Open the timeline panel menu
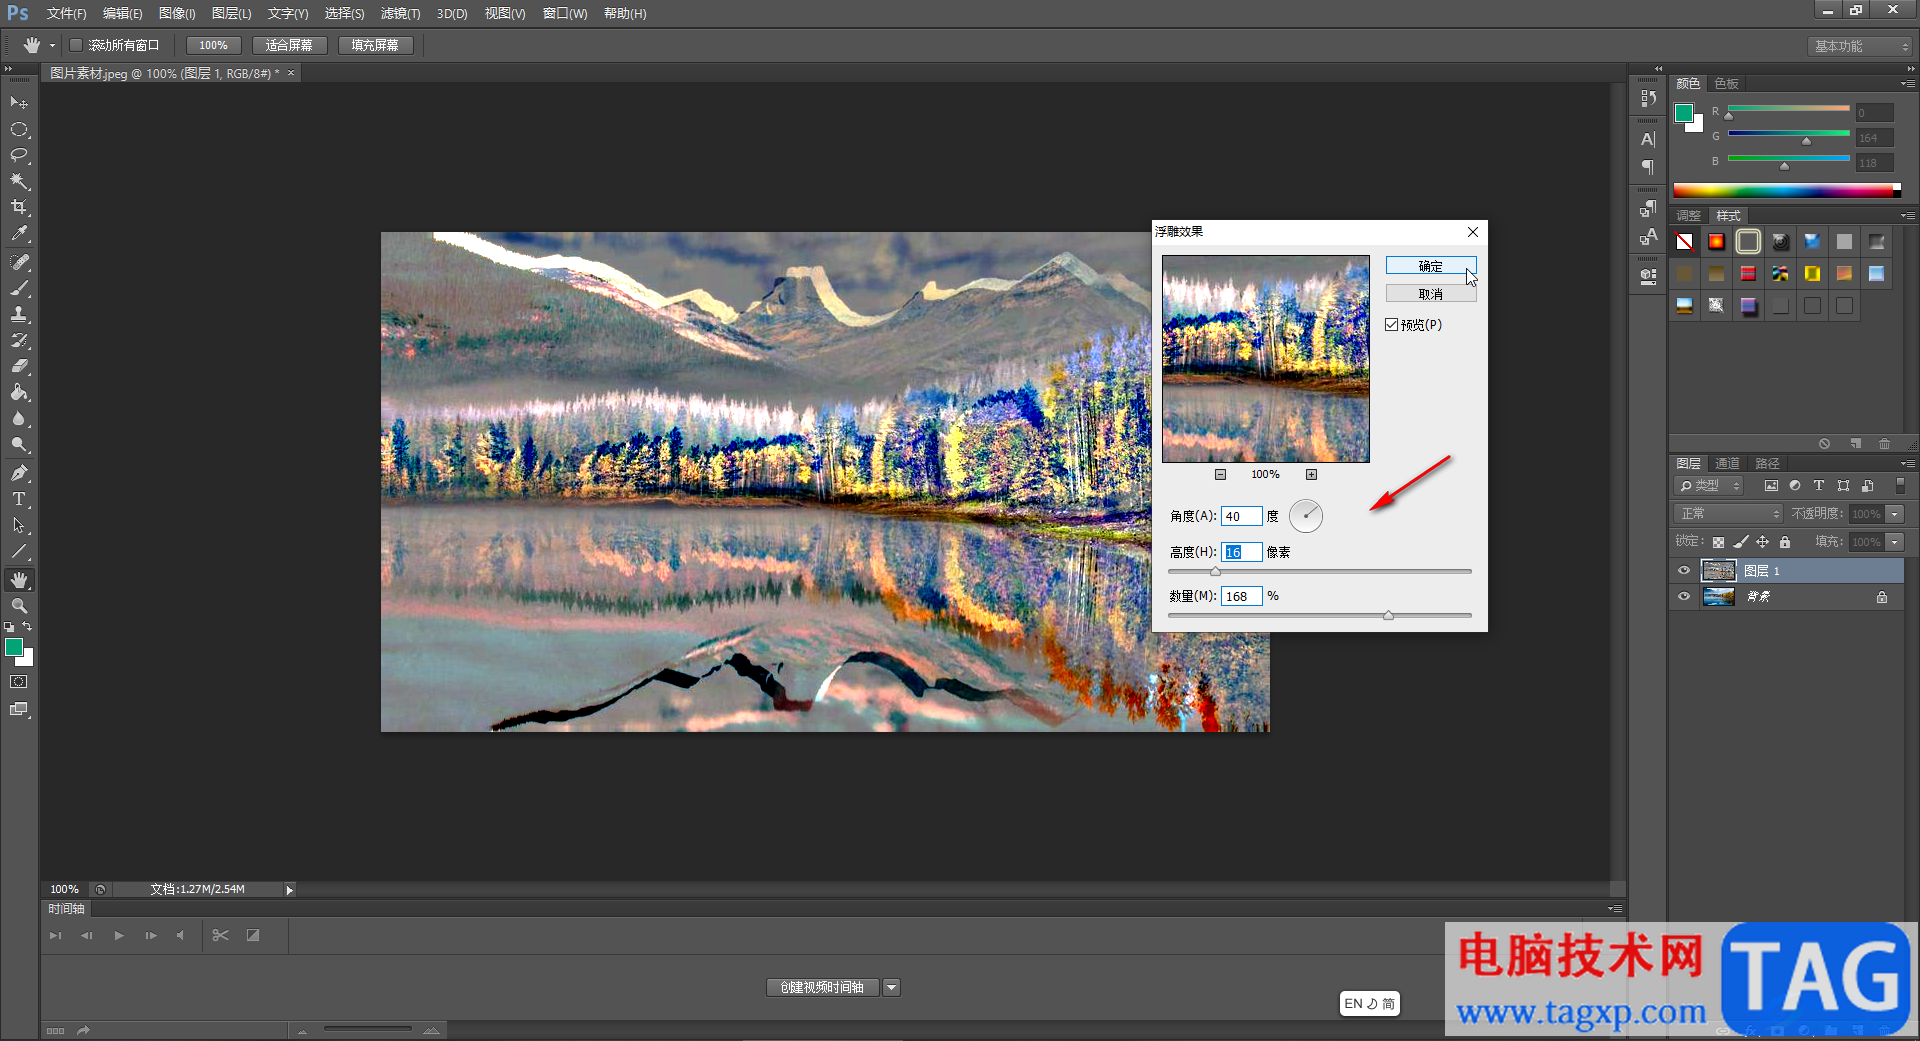The image size is (1920, 1041). pos(1615,909)
